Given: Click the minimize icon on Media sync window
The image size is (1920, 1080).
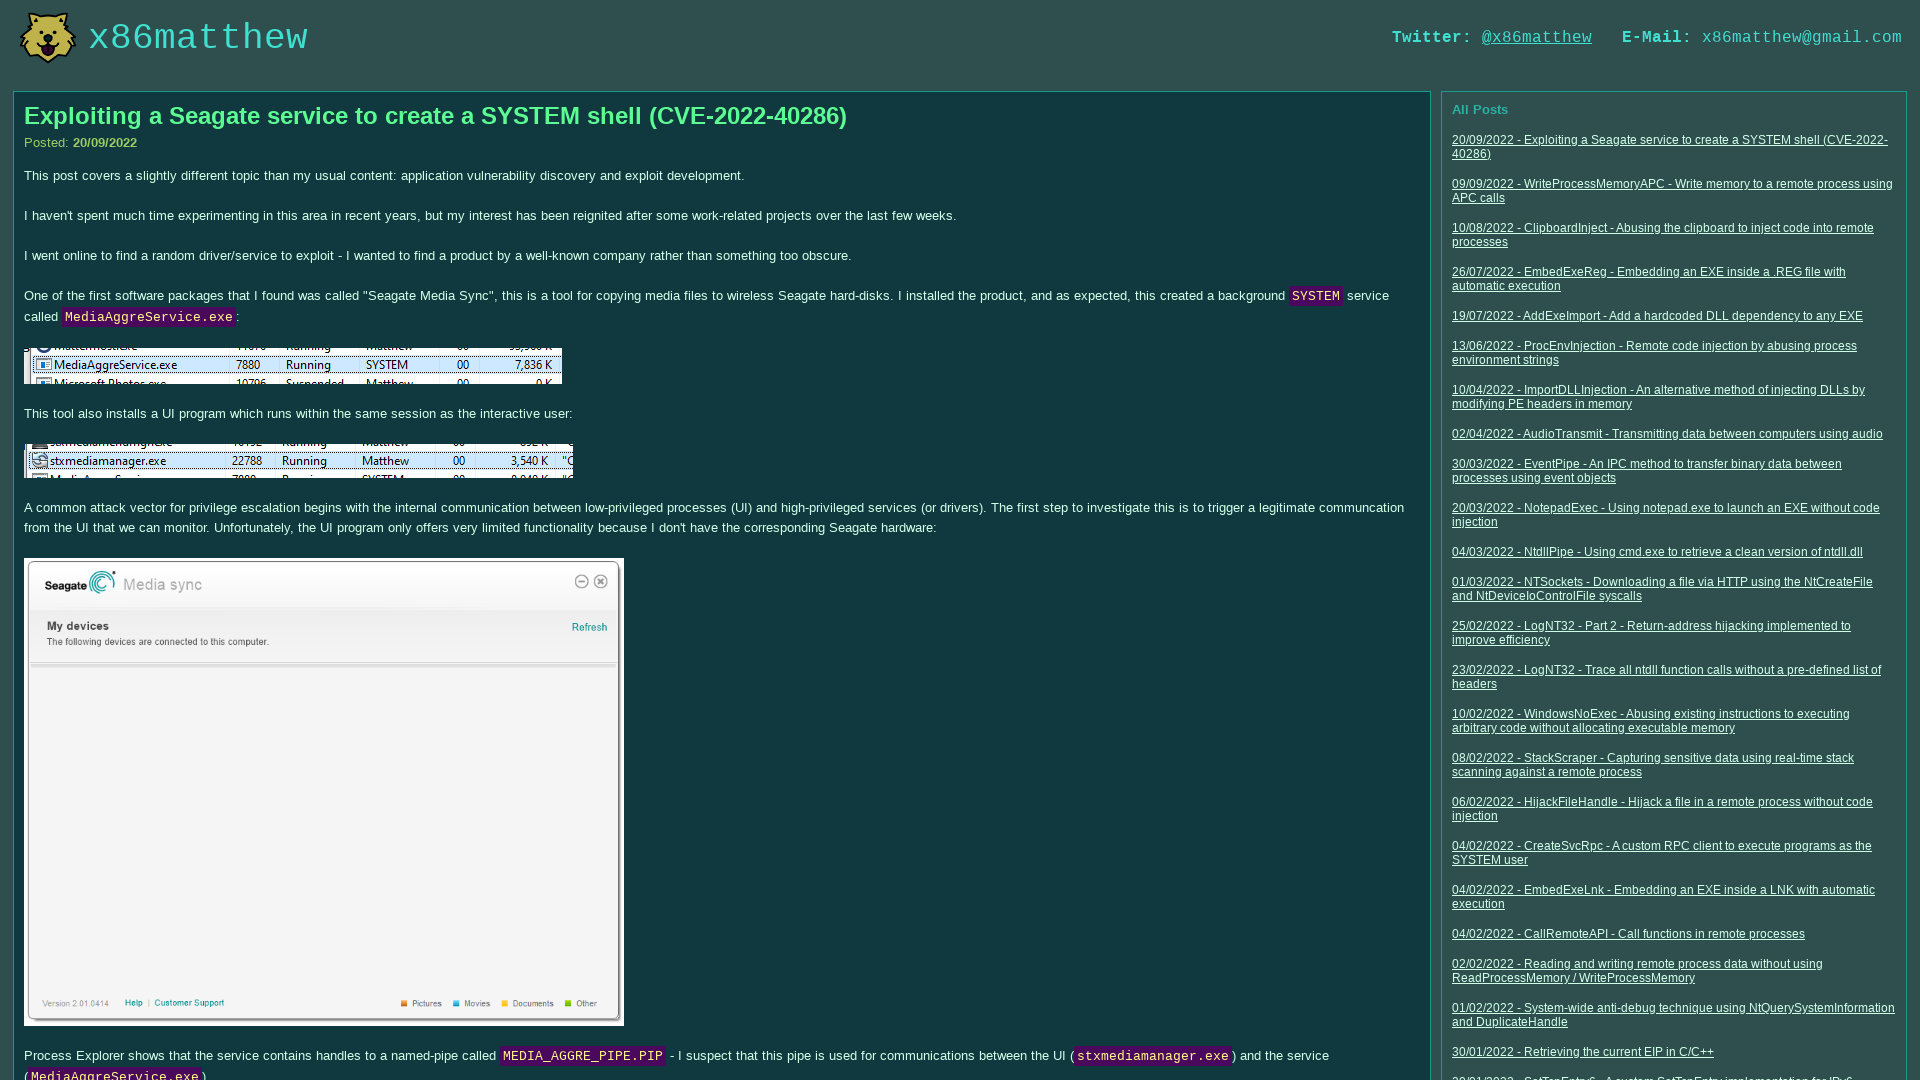Looking at the screenshot, I should (x=581, y=581).
